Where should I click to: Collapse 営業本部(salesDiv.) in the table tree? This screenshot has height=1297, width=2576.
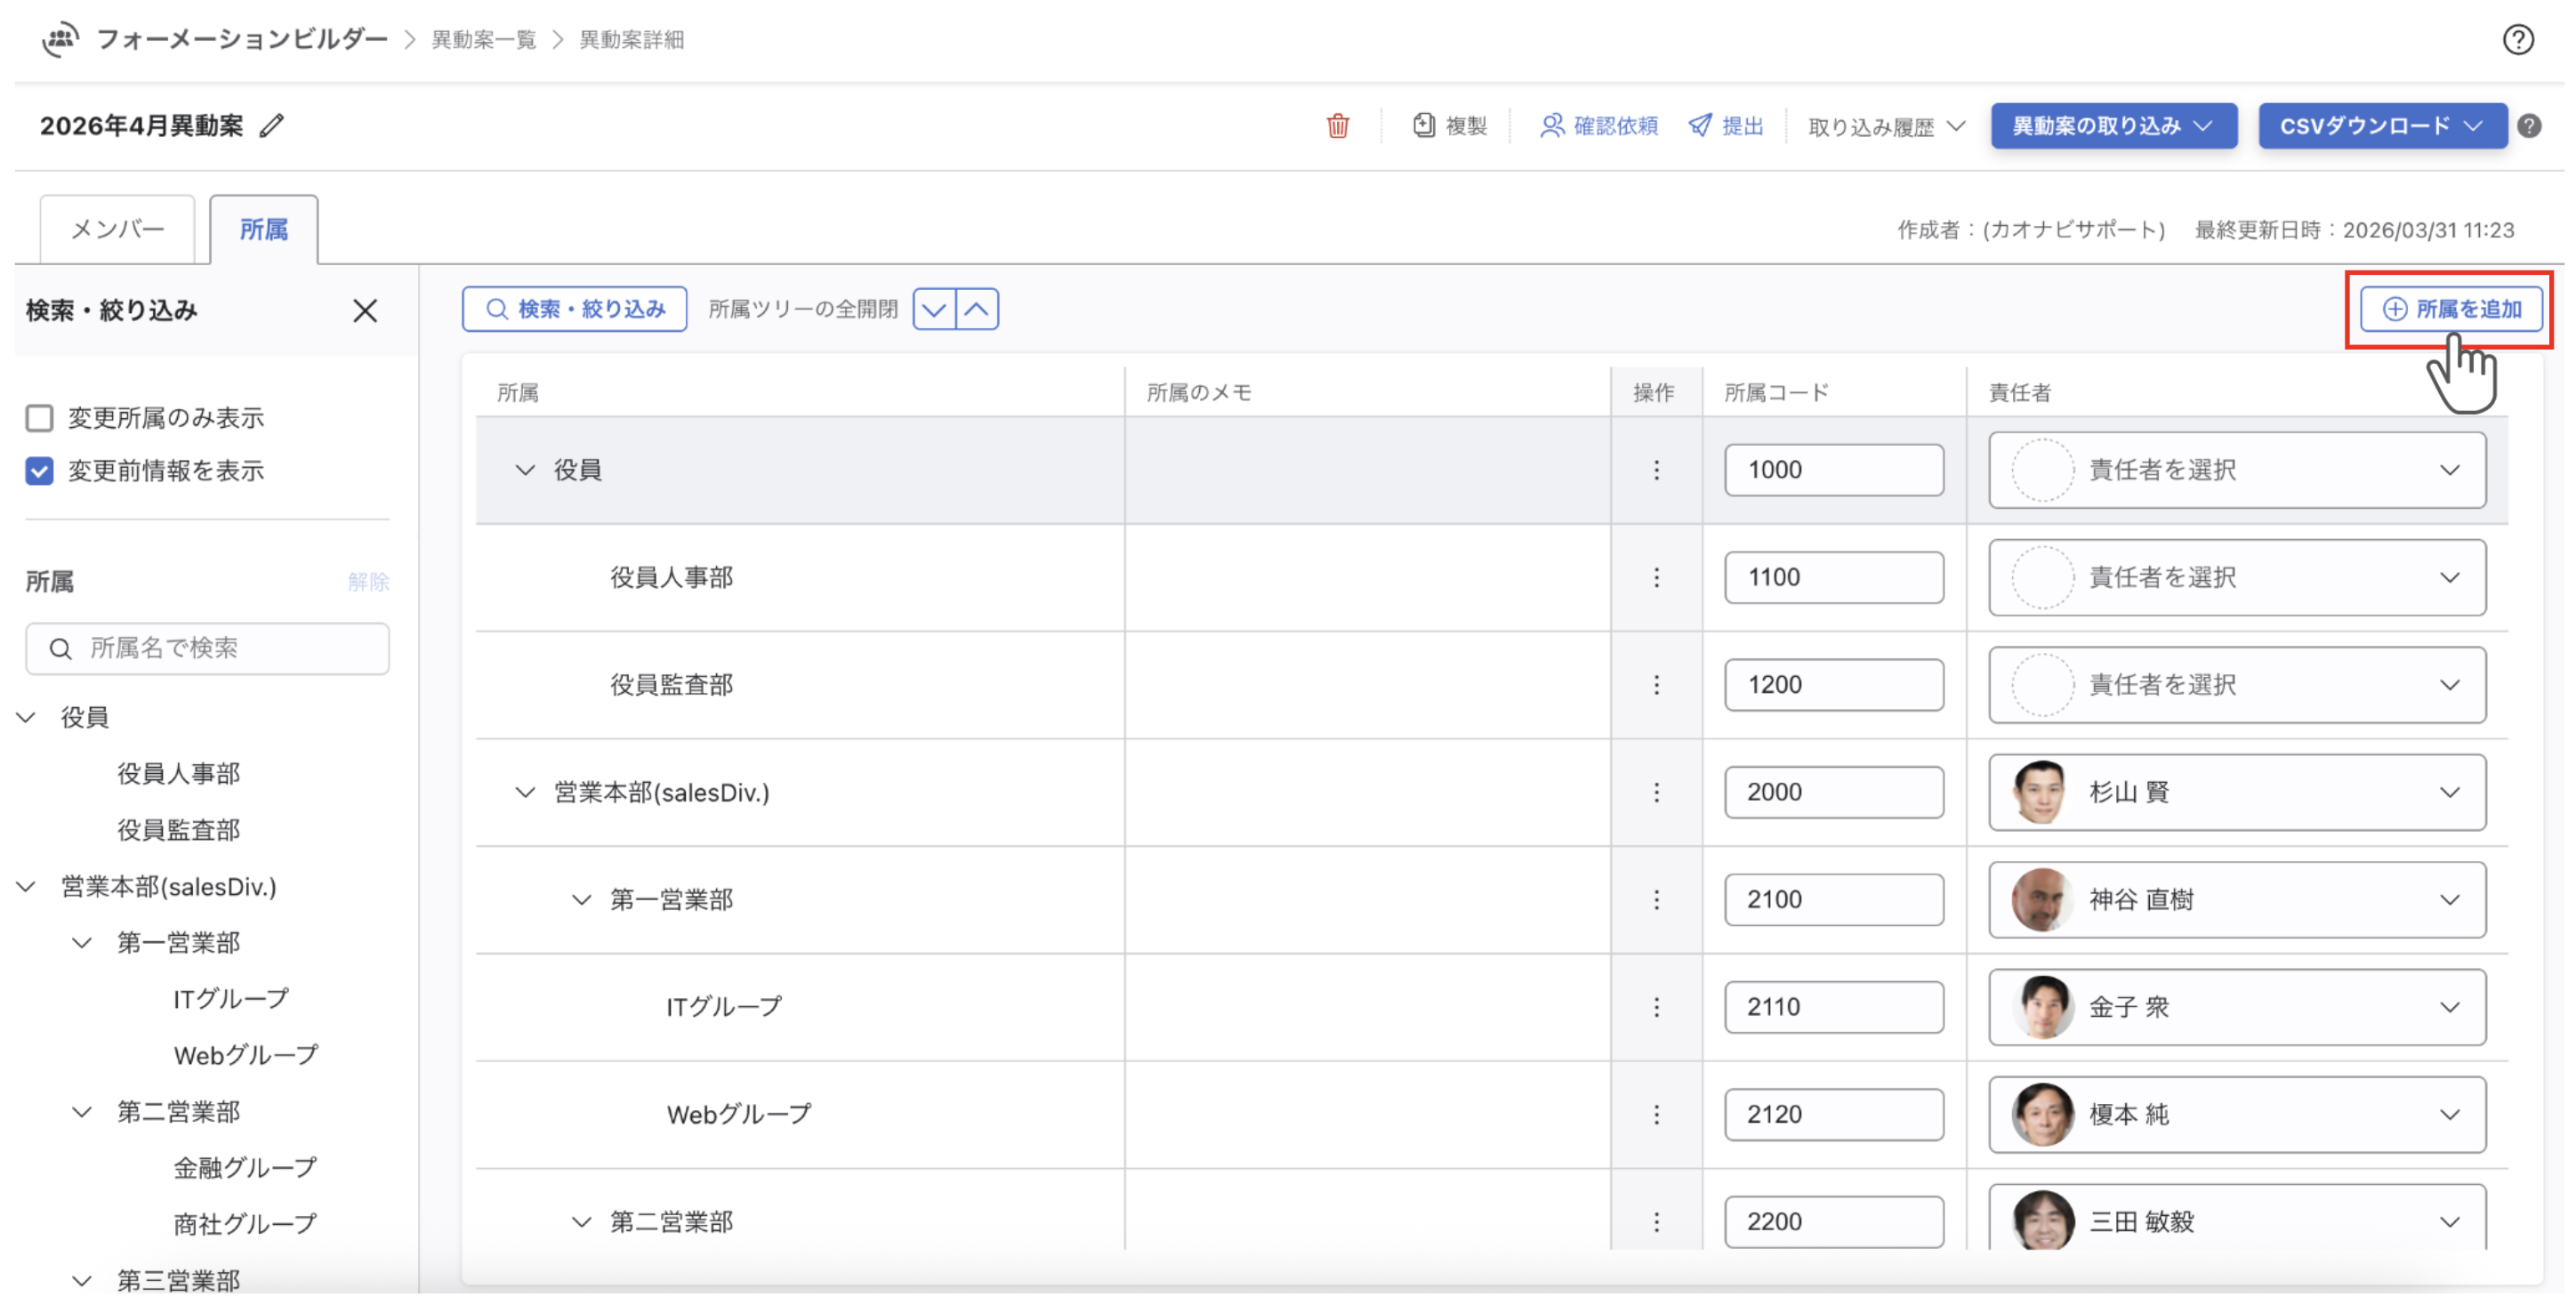point(524,793)
